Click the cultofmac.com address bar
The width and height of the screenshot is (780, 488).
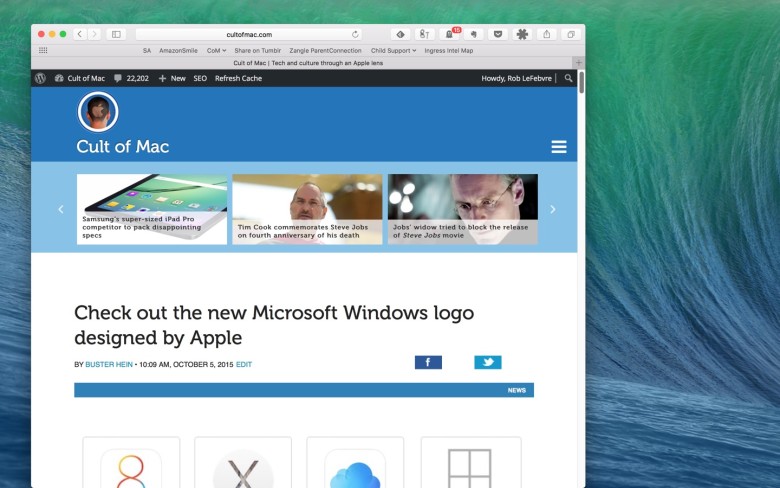coord(249,34)
